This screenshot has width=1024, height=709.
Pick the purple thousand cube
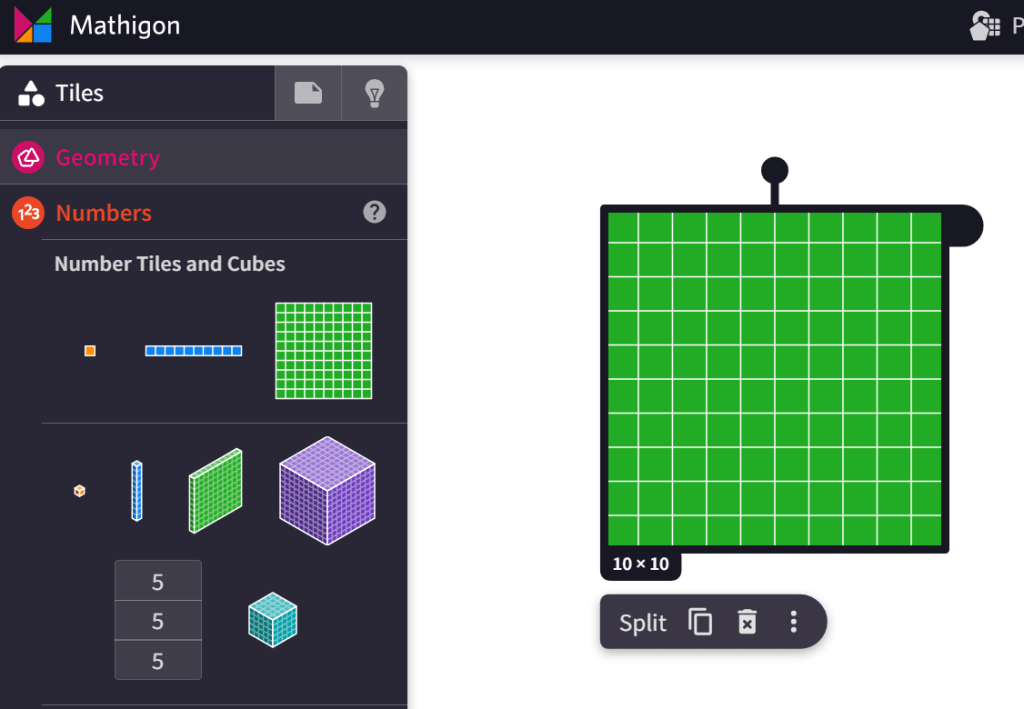coord(327,491)
